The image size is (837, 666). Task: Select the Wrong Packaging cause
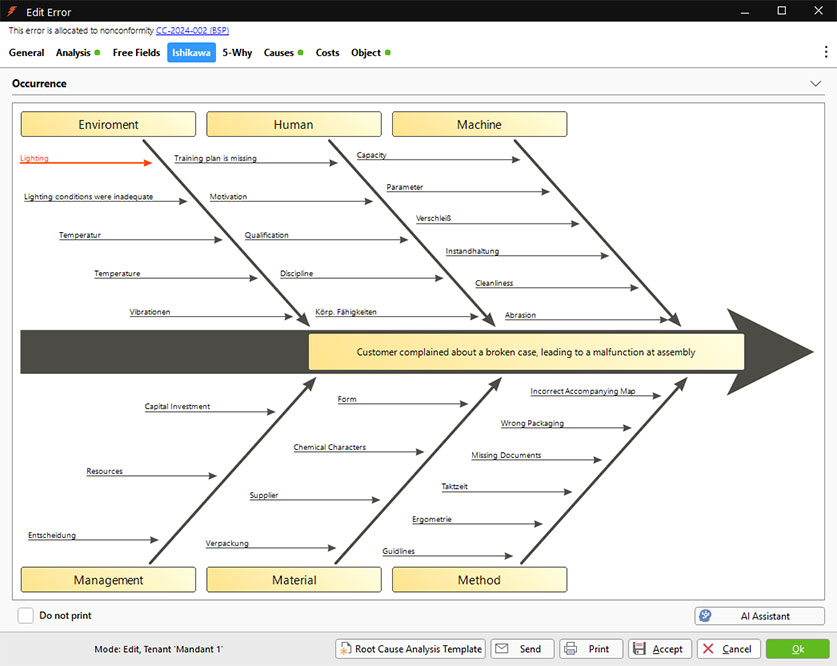(x=532, y=424)
